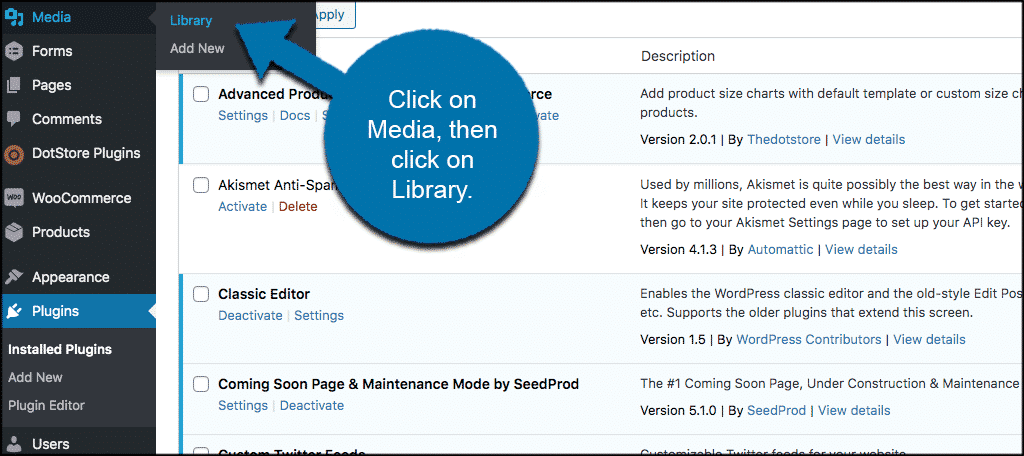Open Settings for Coming Soon Page plugin

click(243, 406)
